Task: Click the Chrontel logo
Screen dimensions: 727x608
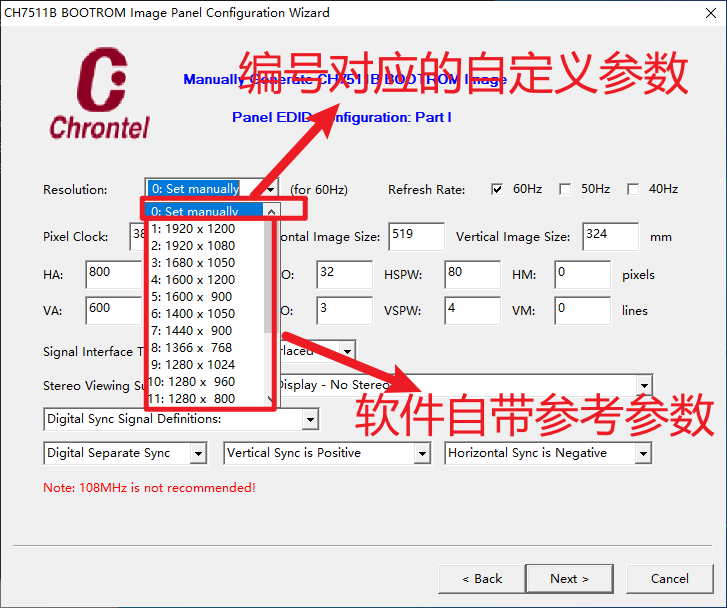Action: click(100, 93)
